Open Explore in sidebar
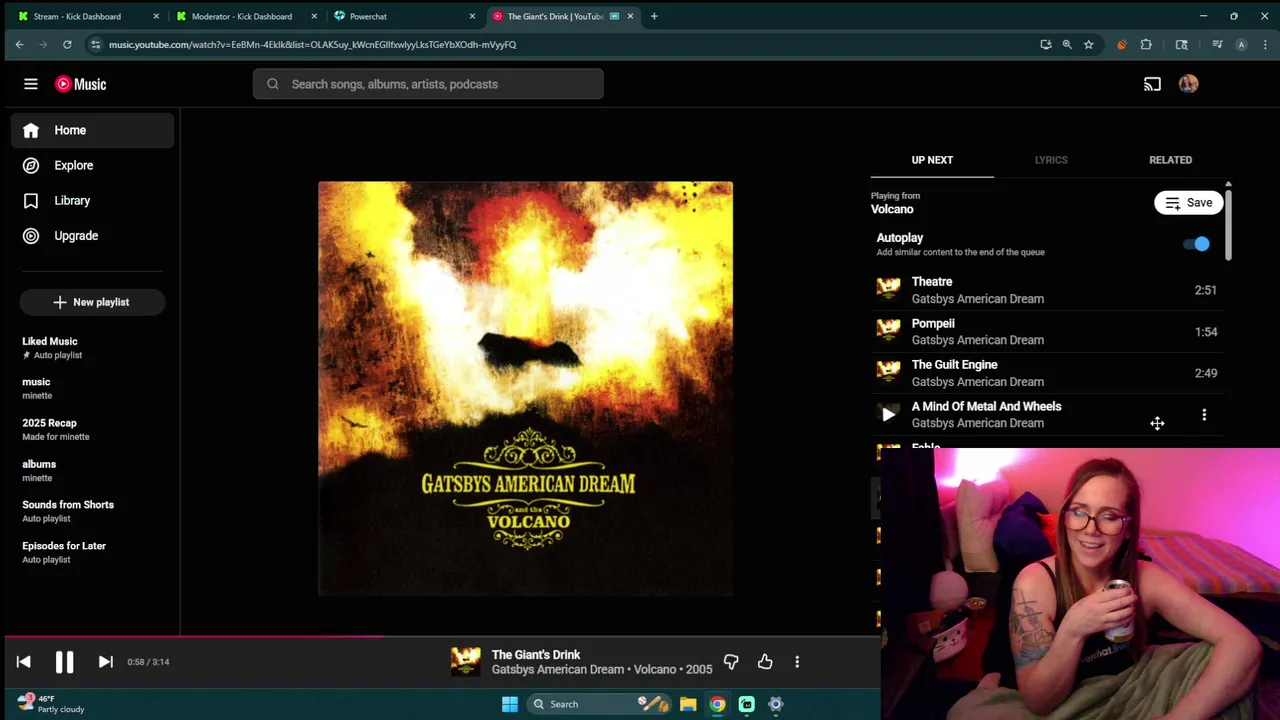This screenshot has height=720, width=1280. tap(93, 165)
